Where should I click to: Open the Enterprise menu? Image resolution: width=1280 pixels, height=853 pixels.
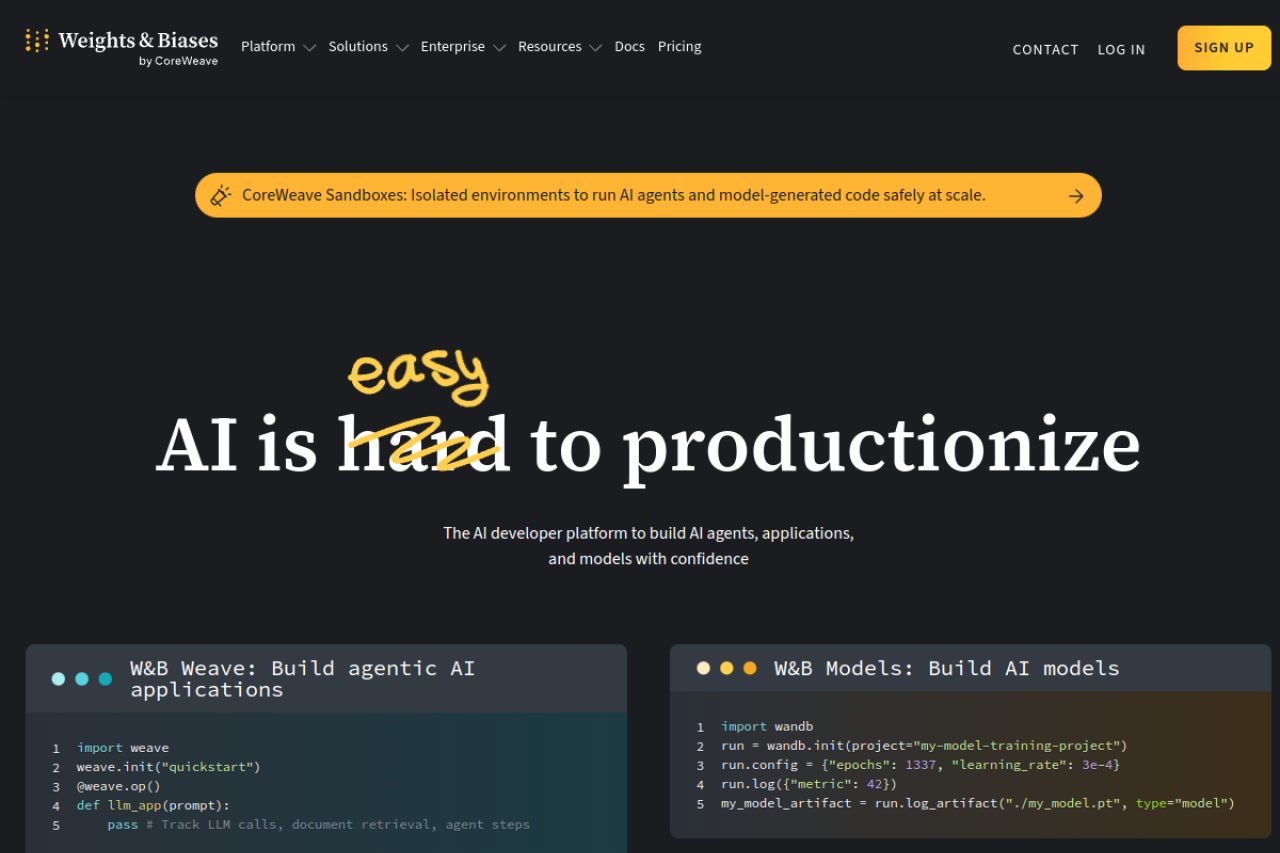pos(453,47)
